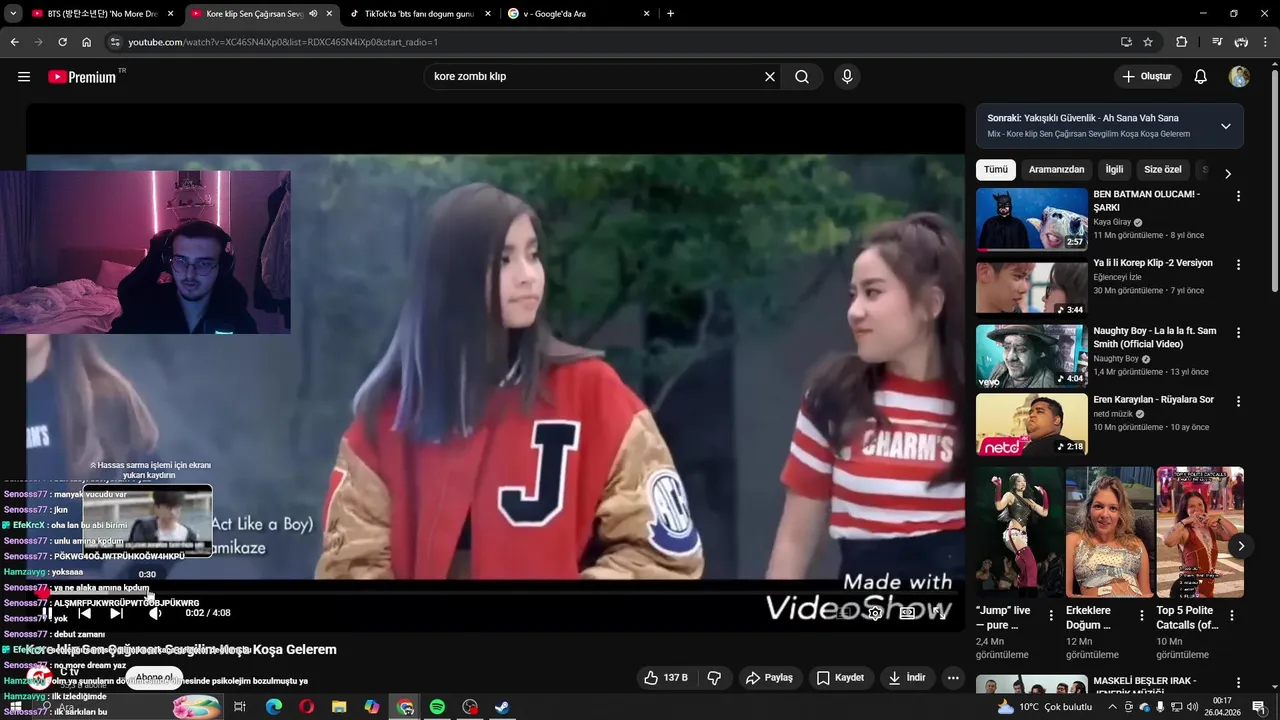Open Microsoft Edge from the taskbar
This screenshot has width=1280, height=720.
[x=274, y=707]
